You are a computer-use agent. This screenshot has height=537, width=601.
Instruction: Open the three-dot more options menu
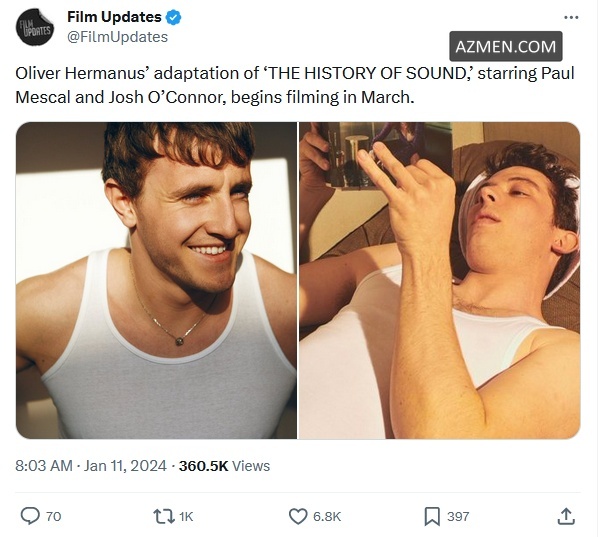(x=571, y=18)
